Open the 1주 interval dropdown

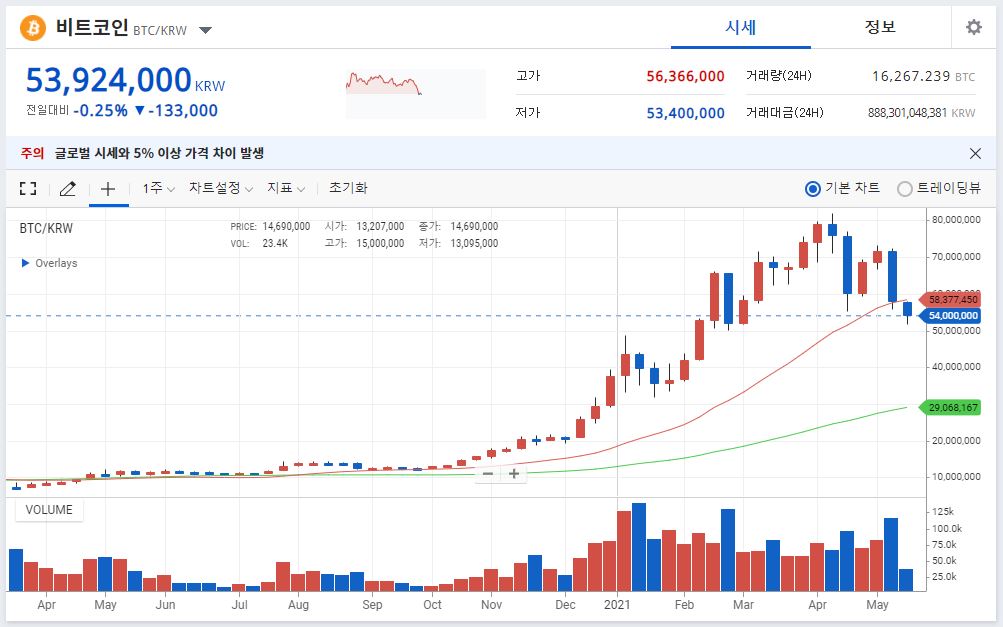158,188
